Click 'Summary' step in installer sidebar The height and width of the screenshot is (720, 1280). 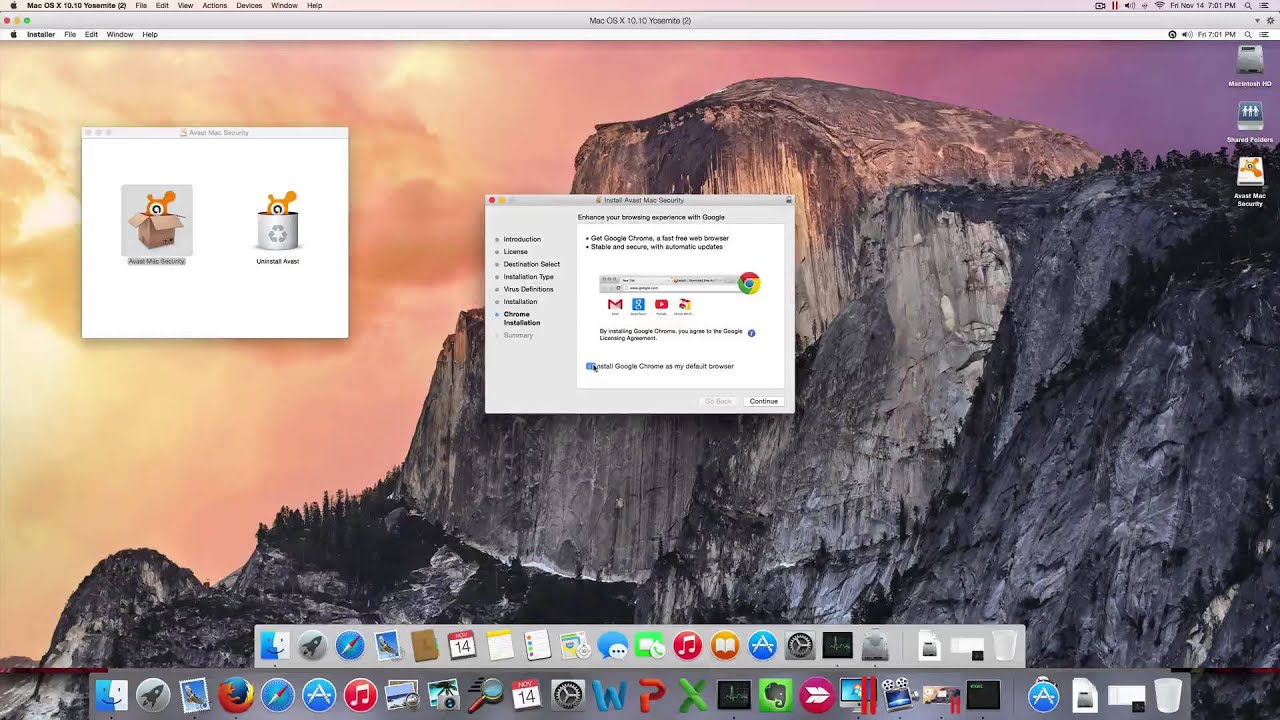pos(518,335)
